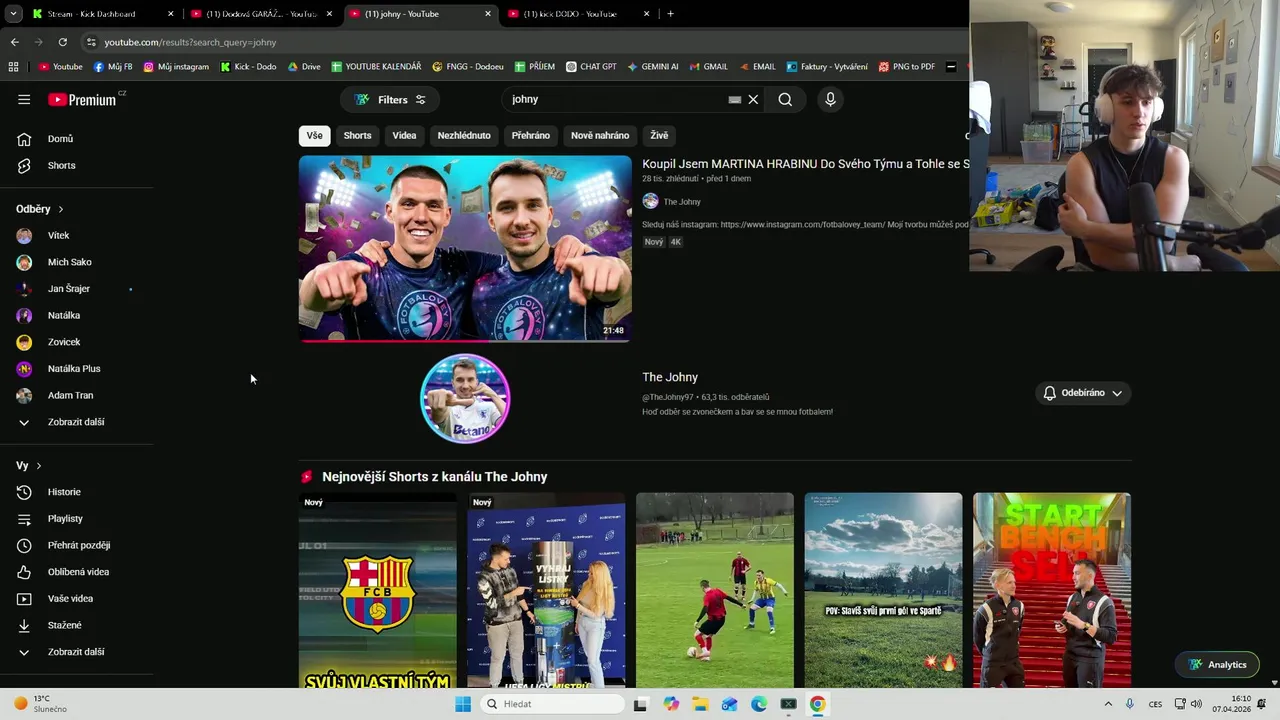Viewport: 1280px width, 720px height.
Task: Open Historie in the sidebar
Action: tap(64, 492)
